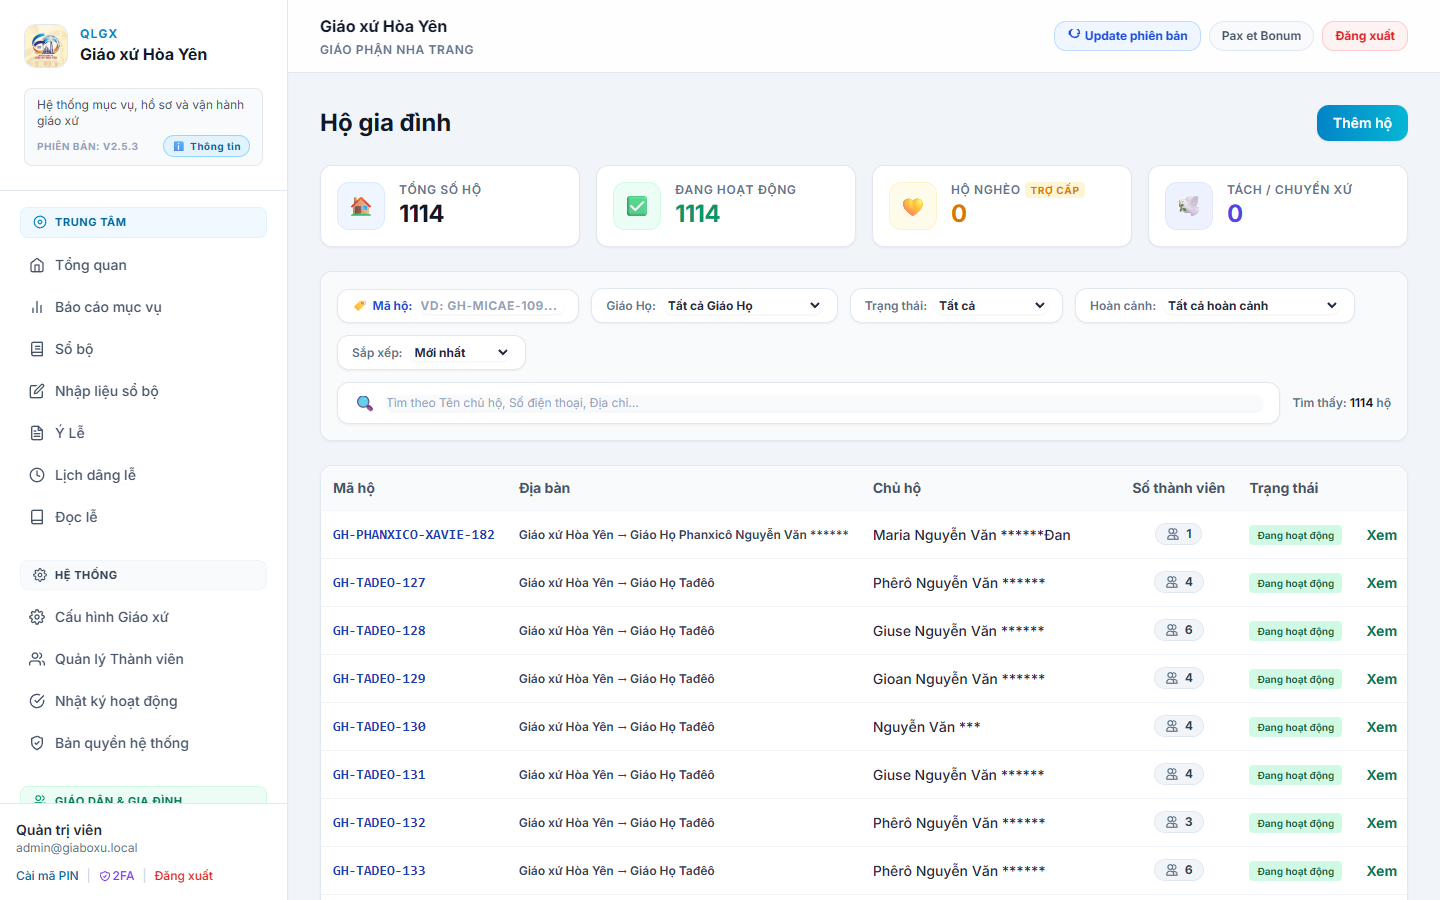This screenshot has width=1440, height=900.
Task: Click the Lịch dâng lễ clock icon
Action: [37, 475]
